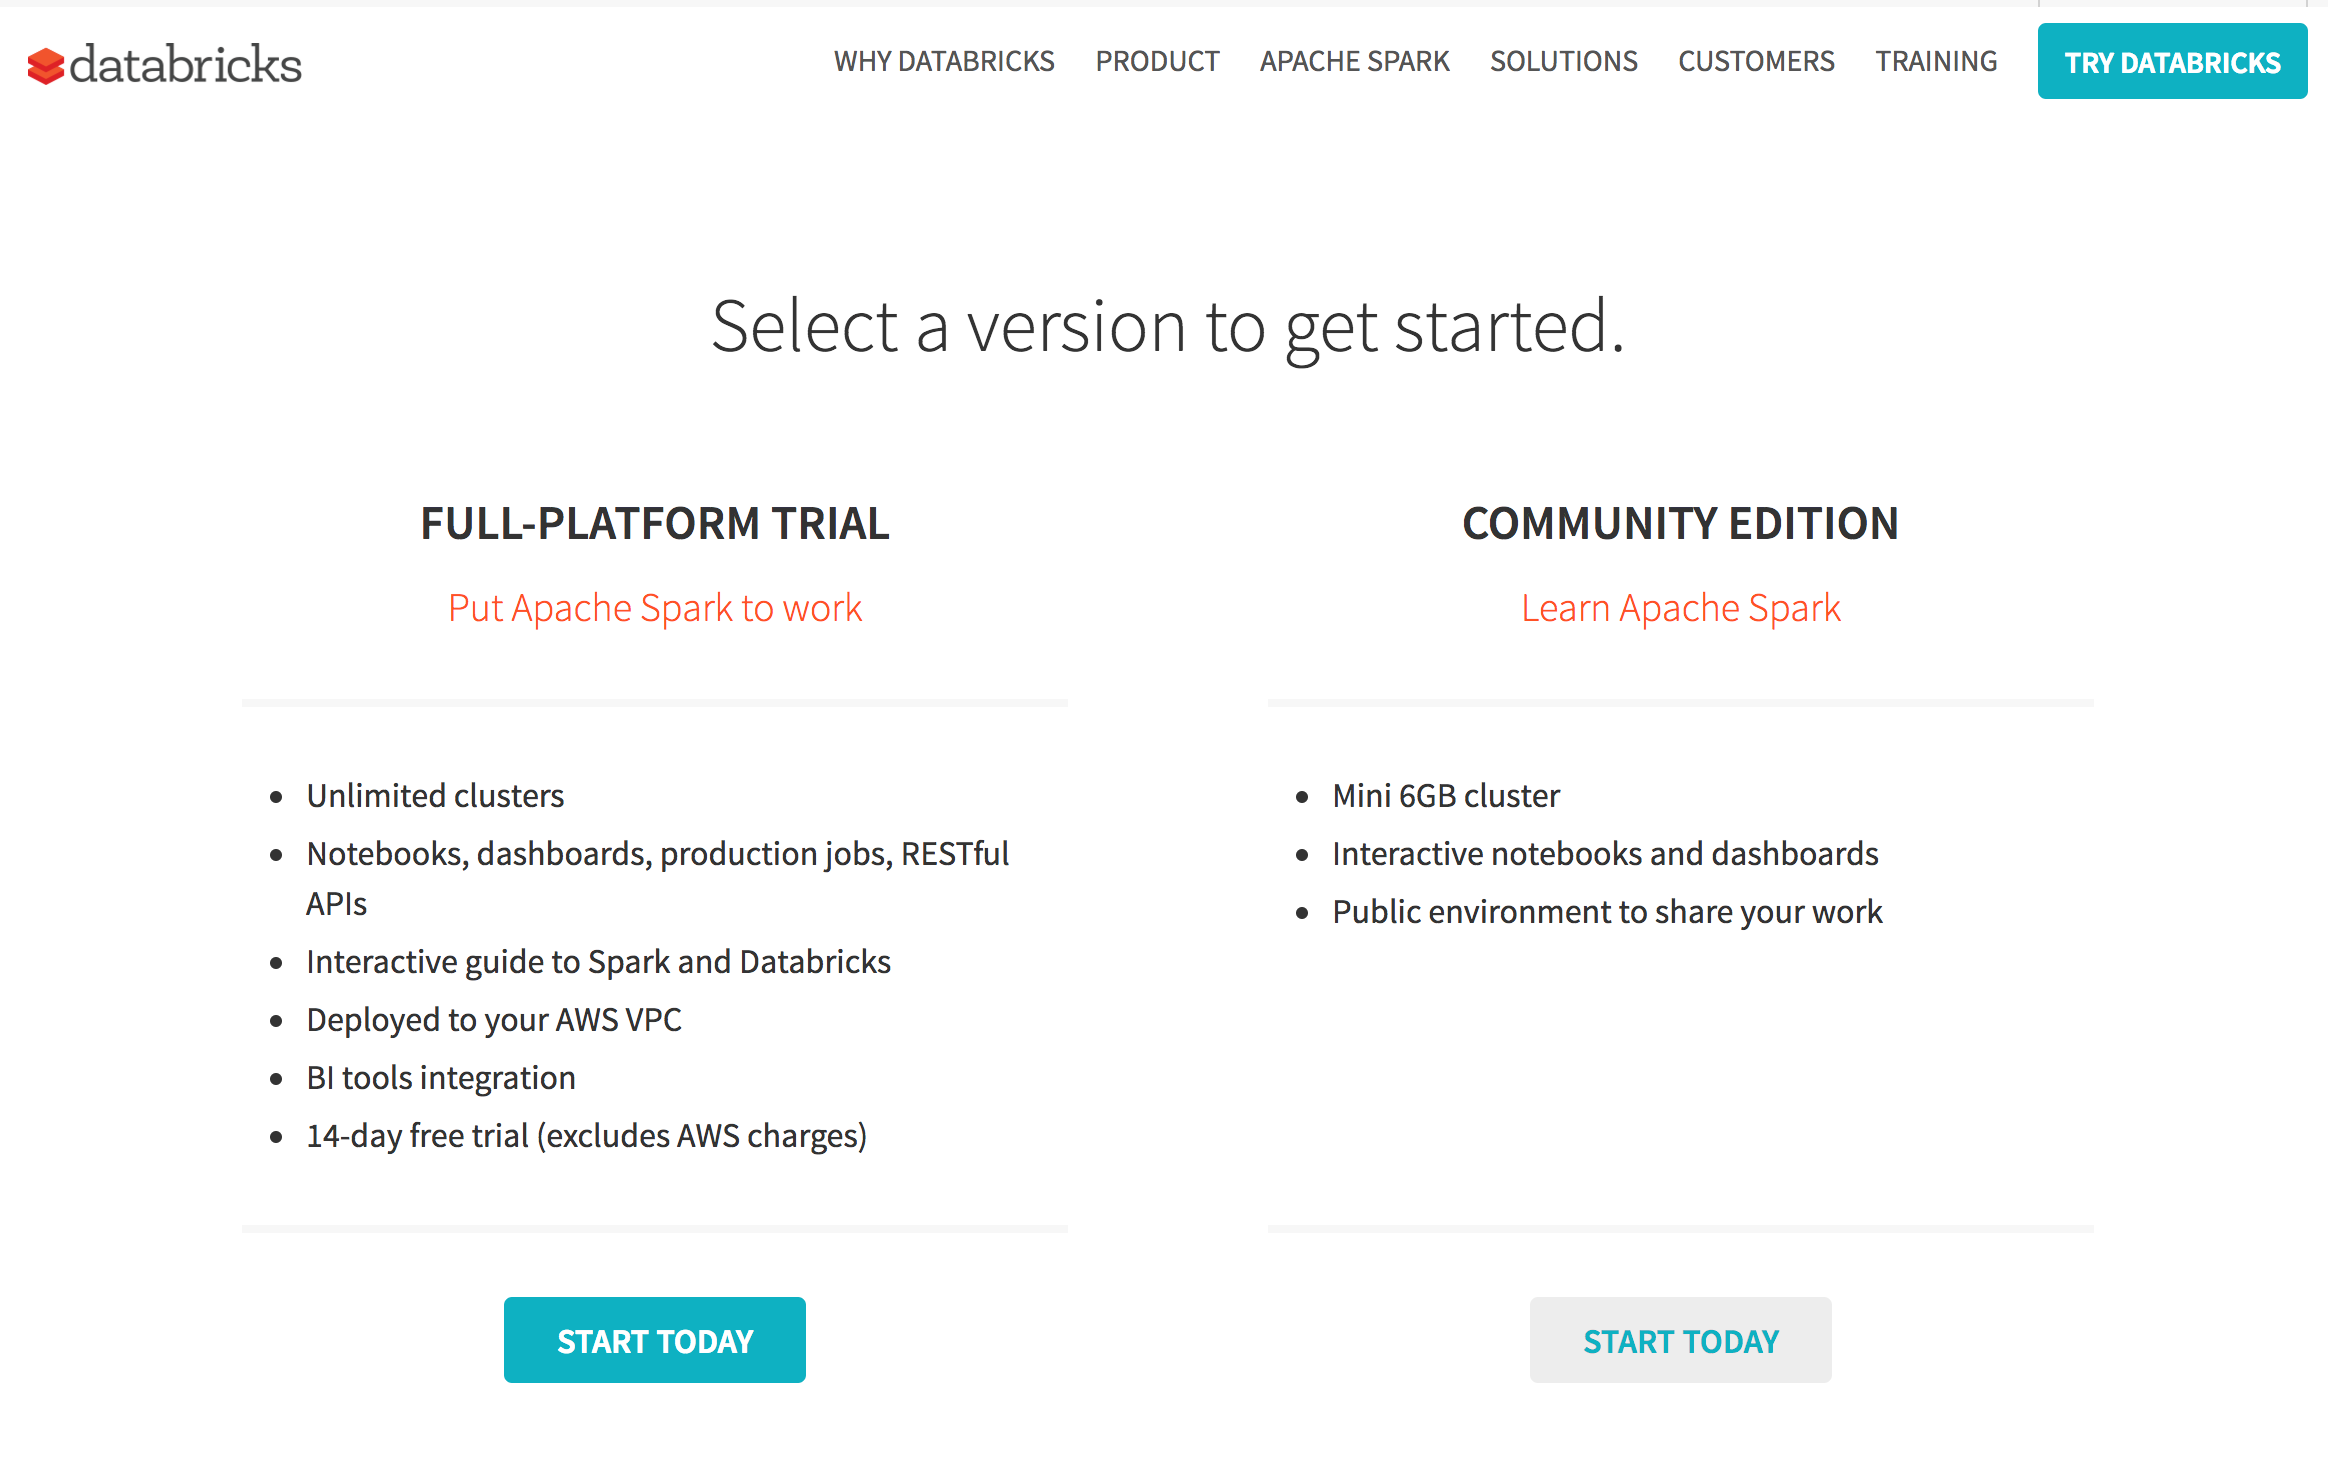Screen dimensions: 2328x1470
Task: Start today under Full-Platform Trial
Action: (x=655, y=1340)
